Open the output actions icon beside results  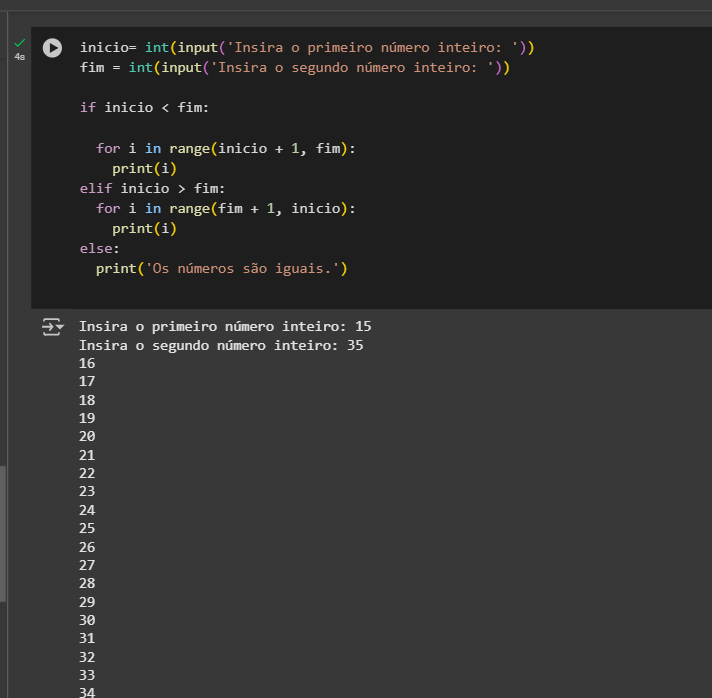point(53,327)
